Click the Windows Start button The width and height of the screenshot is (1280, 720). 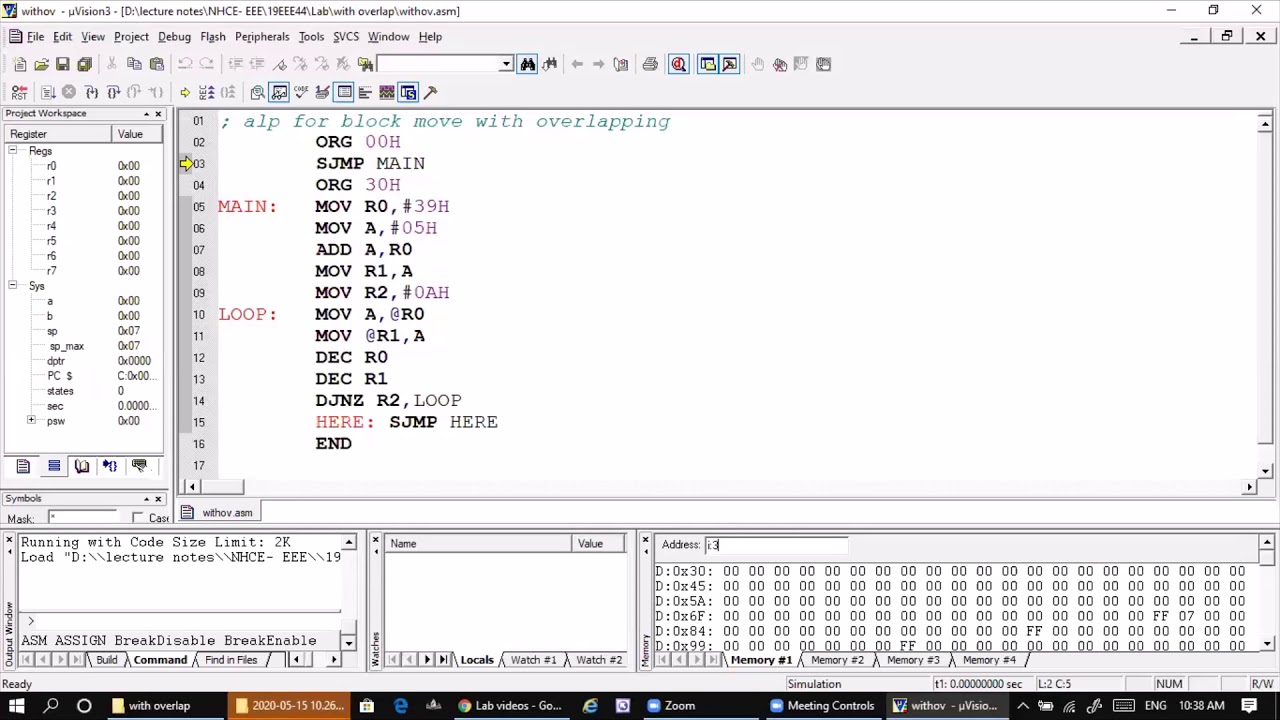tap(18, 706)
